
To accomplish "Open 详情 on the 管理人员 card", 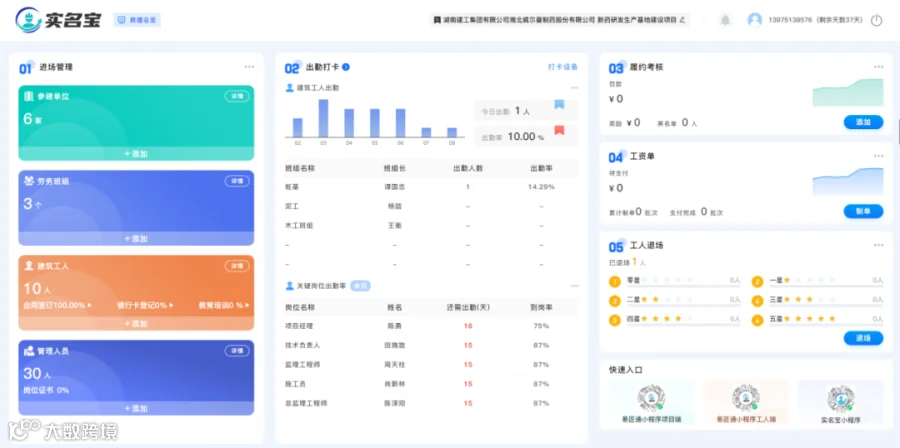I will 237,351.
